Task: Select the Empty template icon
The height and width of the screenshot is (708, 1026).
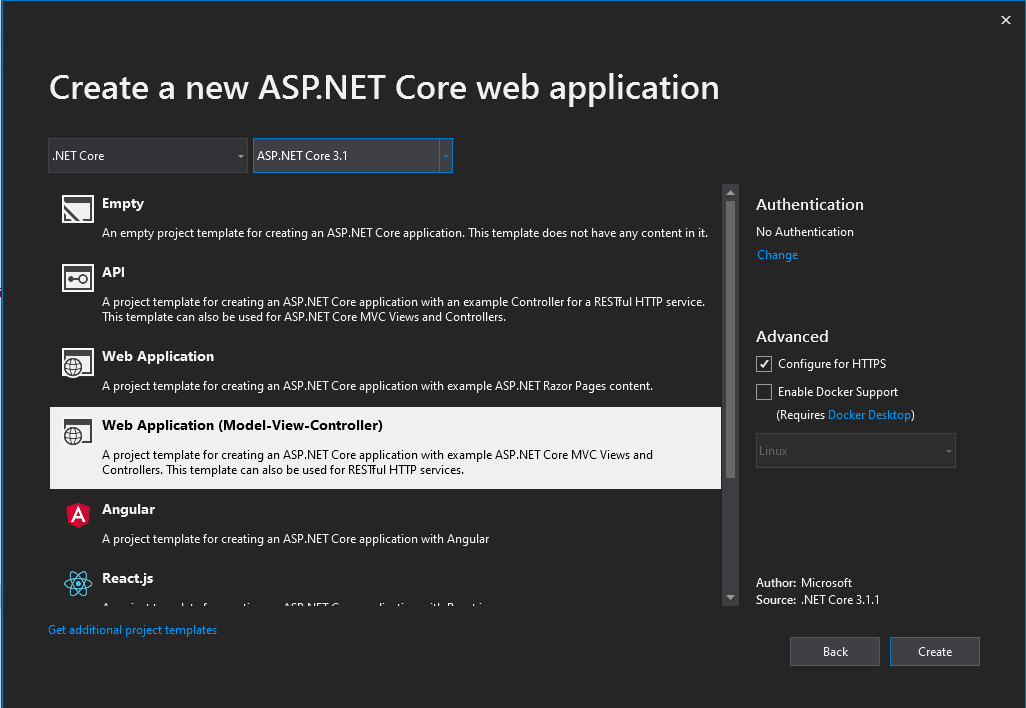Action: click(78, 209)
